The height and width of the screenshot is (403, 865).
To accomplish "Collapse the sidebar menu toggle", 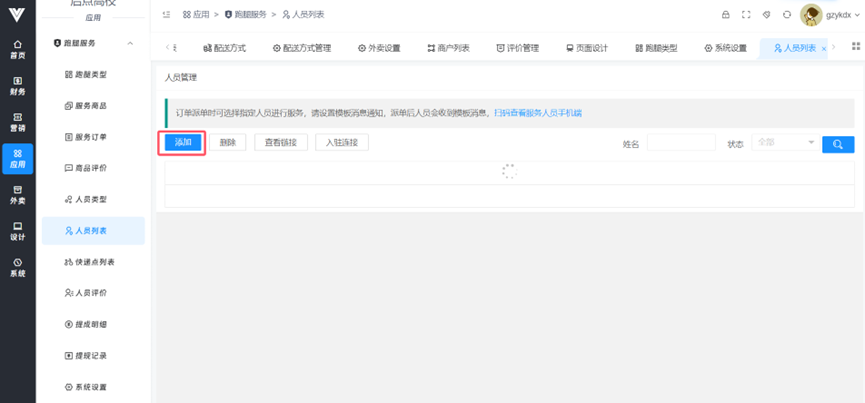I will [x=166, y=15].
